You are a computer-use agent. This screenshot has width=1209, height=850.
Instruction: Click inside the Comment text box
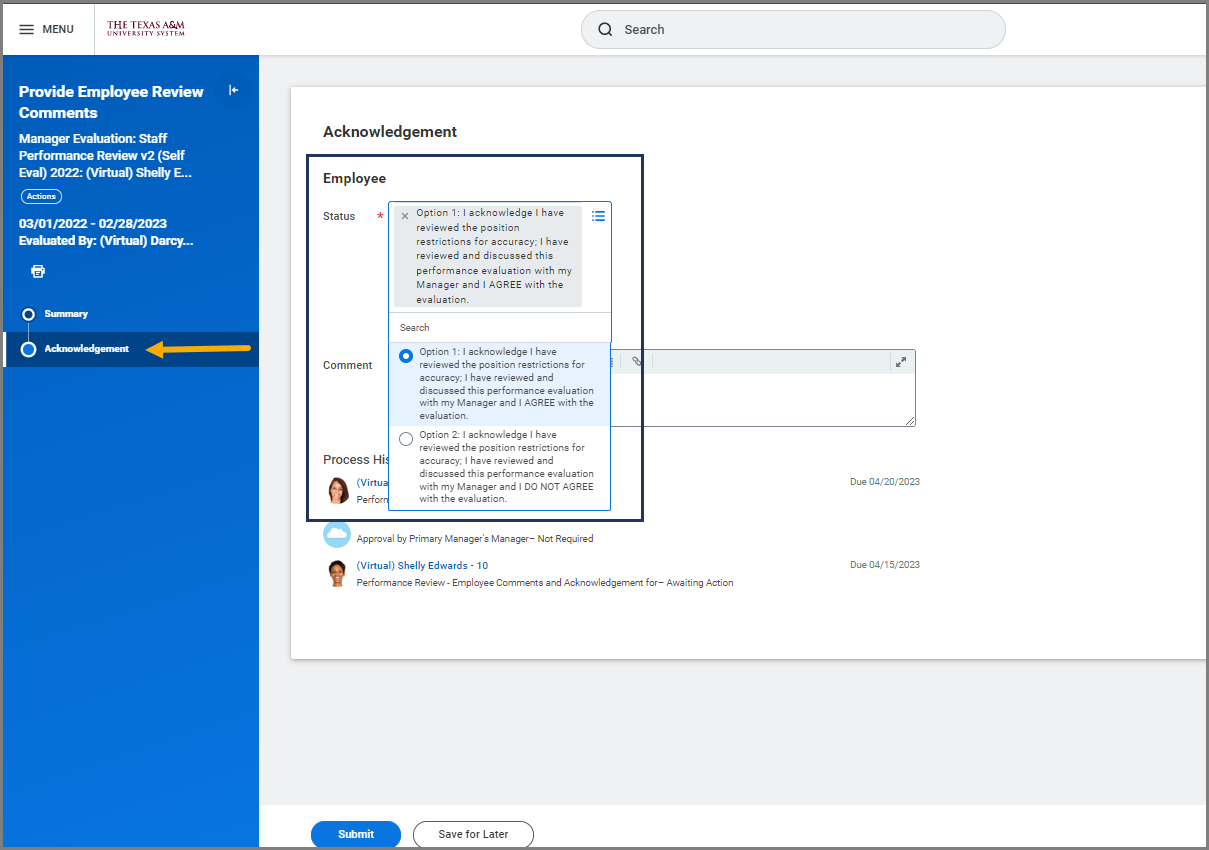click(780, 400)
